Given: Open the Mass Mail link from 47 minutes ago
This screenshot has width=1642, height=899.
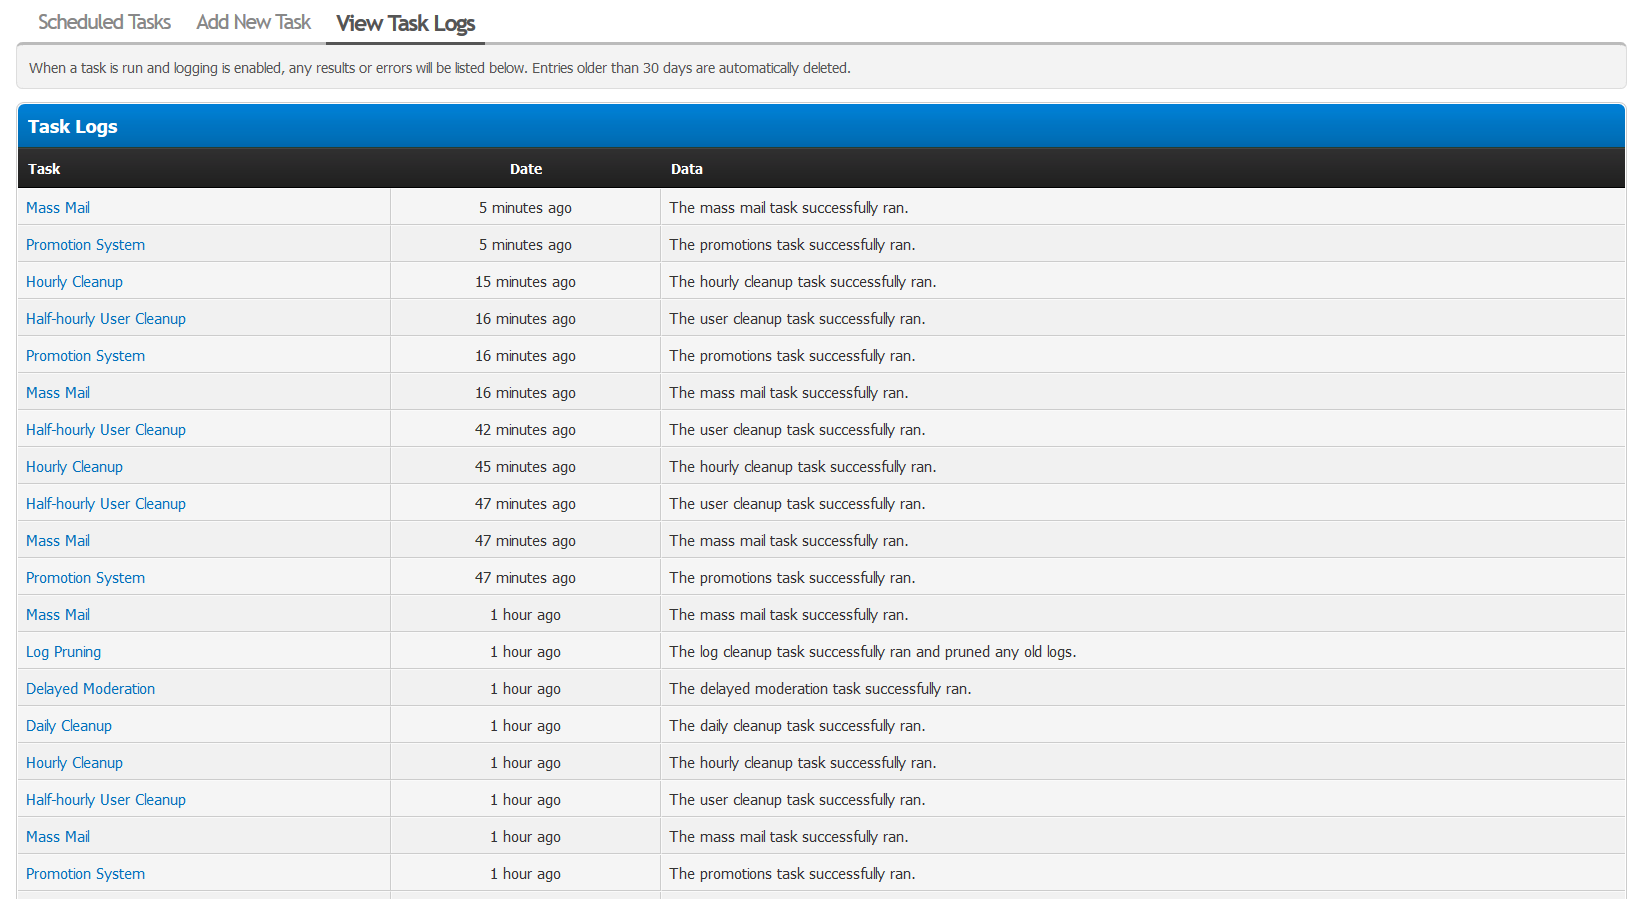Looking at the screenshot, I should pos(58,541).
